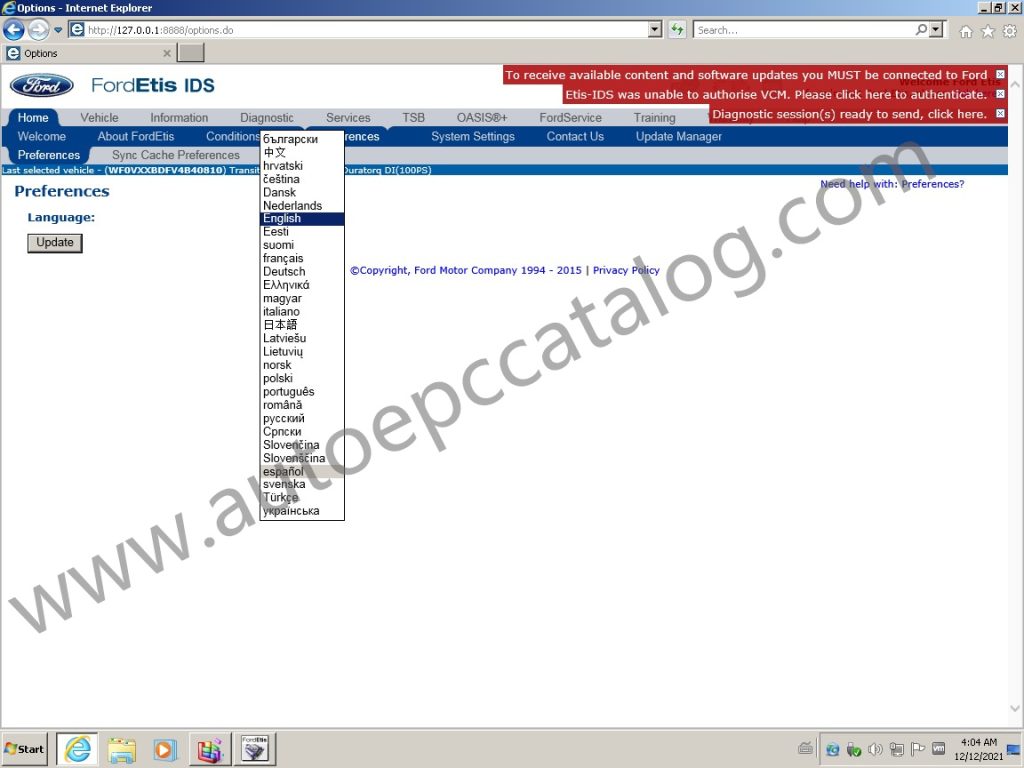1024x768 pixels.
Task: Select Deutsch in the language list
Action: (x=283, y=271)
